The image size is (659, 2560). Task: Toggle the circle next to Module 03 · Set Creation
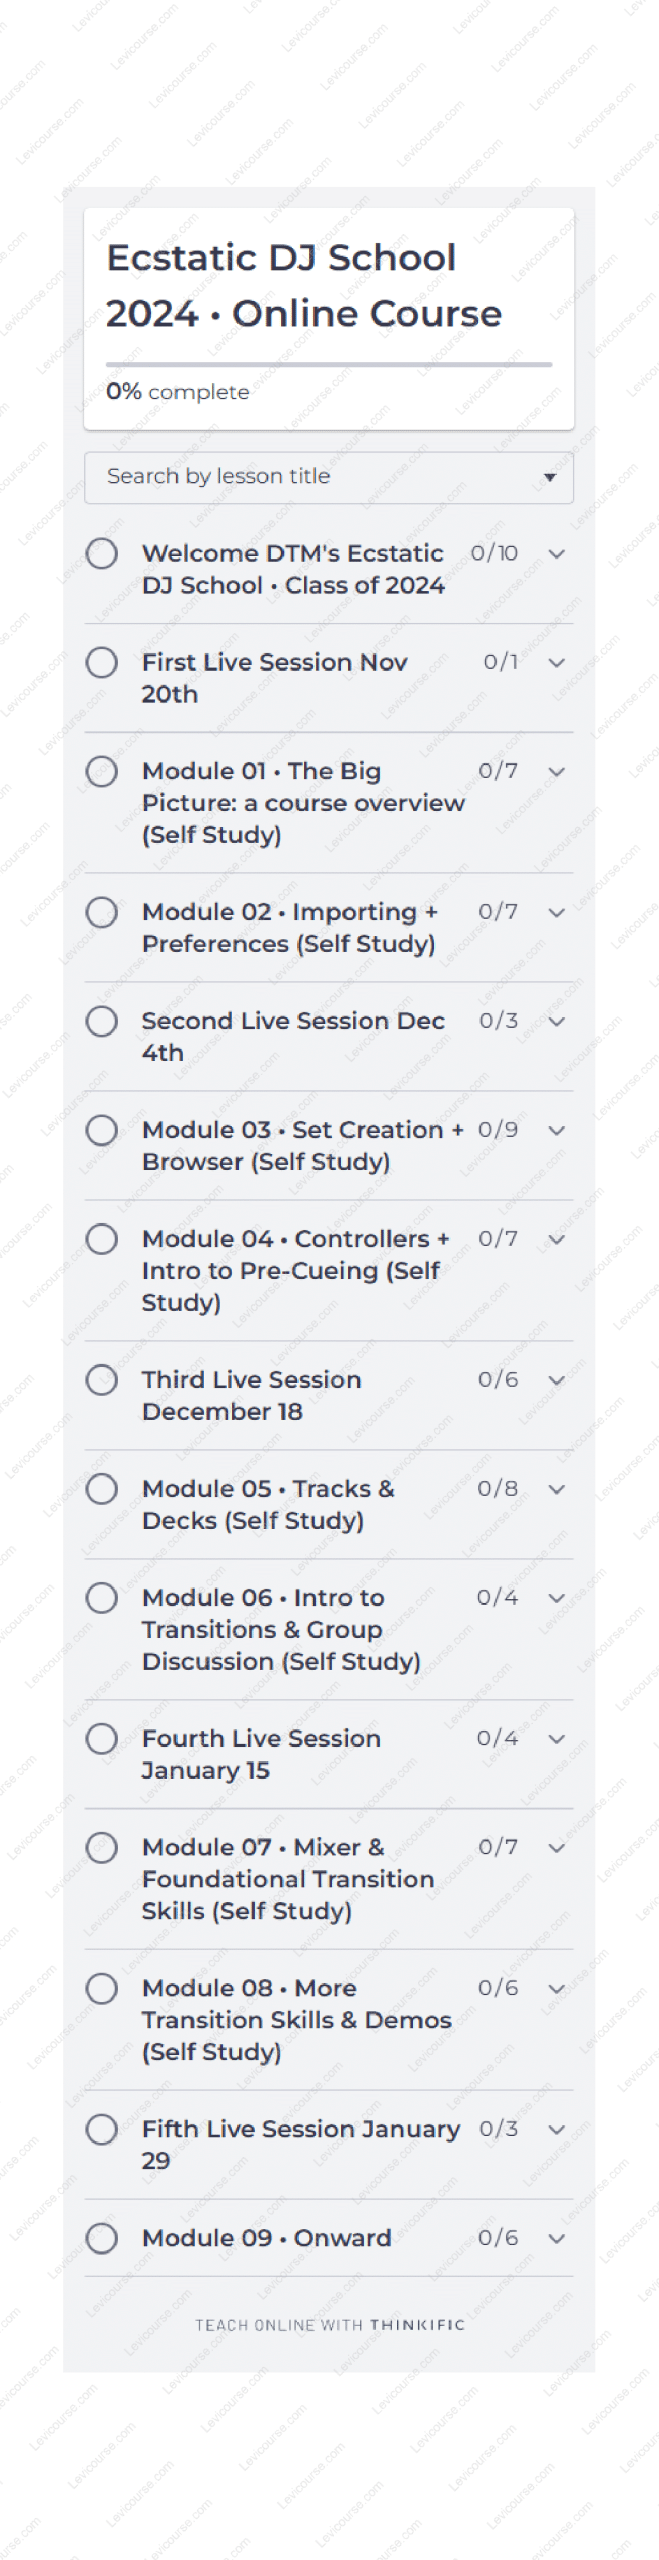coord(101,1130)
